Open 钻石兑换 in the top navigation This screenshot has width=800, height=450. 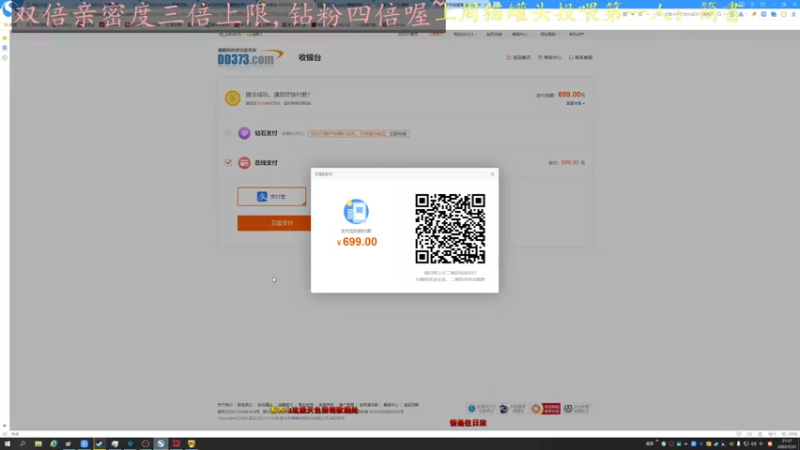(494, 34)
